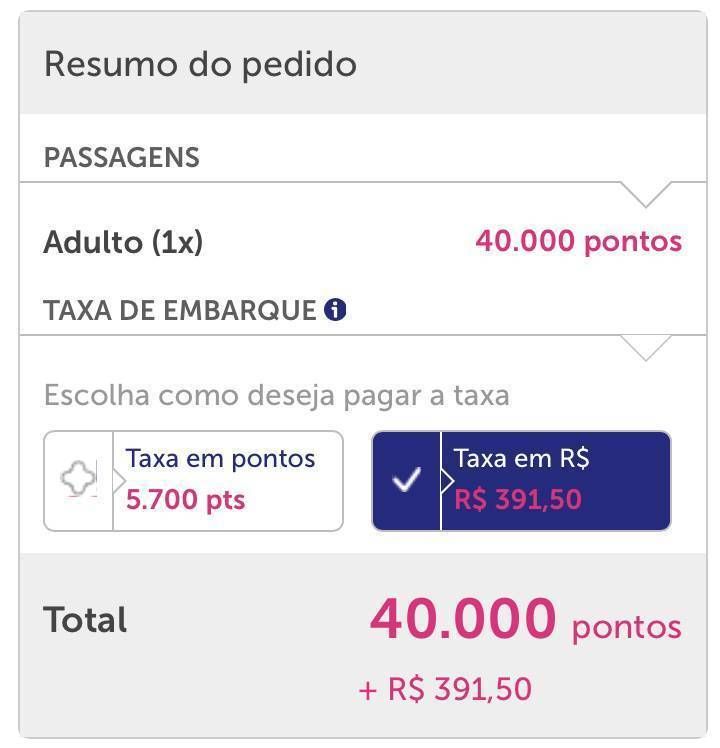Viewport: 720px width, 748px height.
Task: Select the Taxa em pontos payment option
Action: click(193, 481)
